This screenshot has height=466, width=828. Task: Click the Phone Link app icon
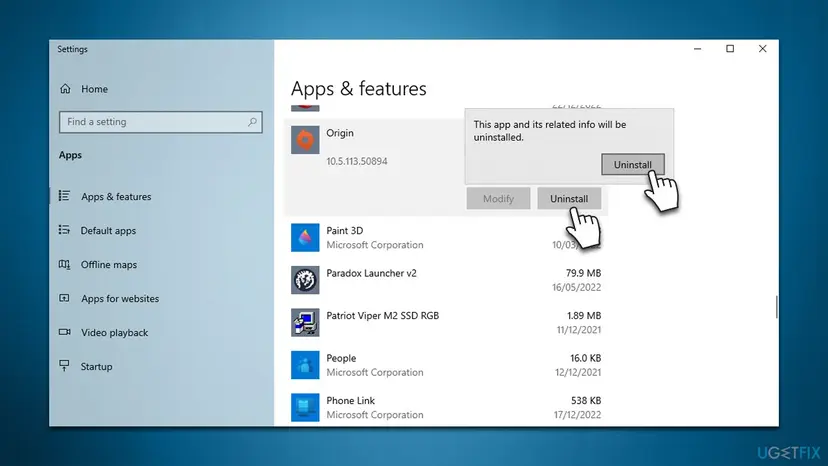(x=305, y=407)
